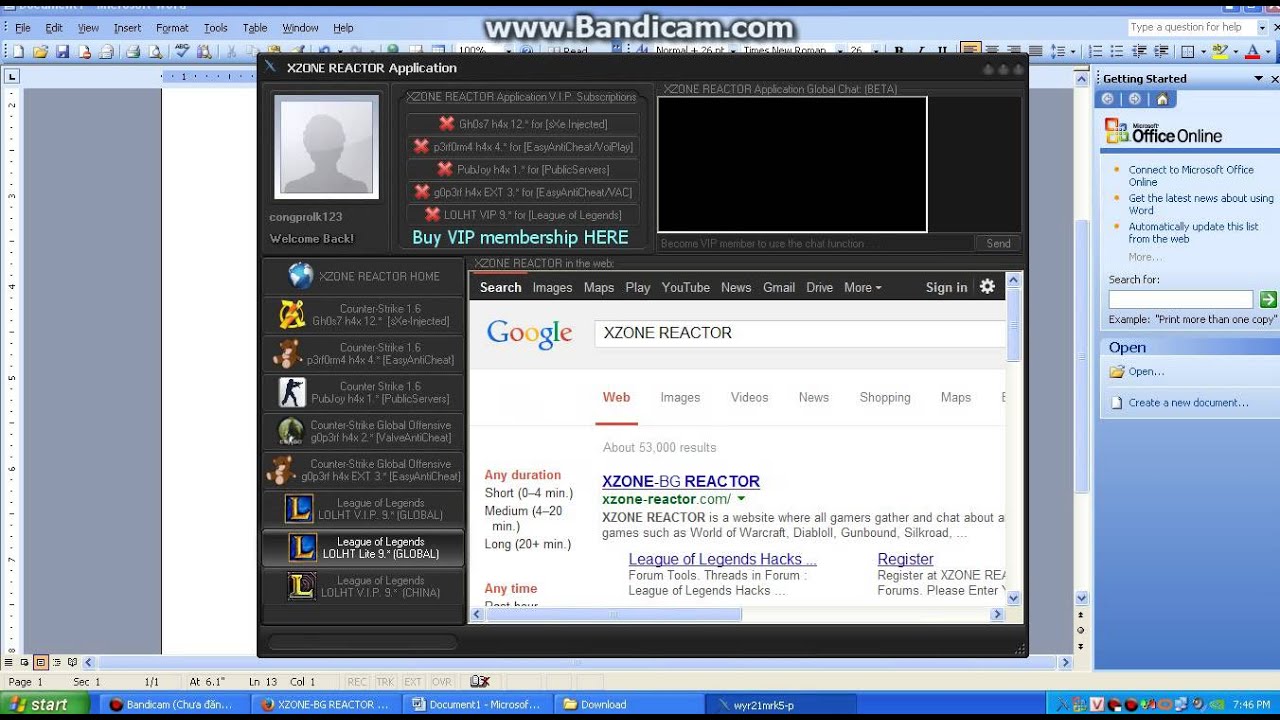1280x720 pixels.
Task: Toggle the REC indicator in Word status bar
Action: click(357, 682)
